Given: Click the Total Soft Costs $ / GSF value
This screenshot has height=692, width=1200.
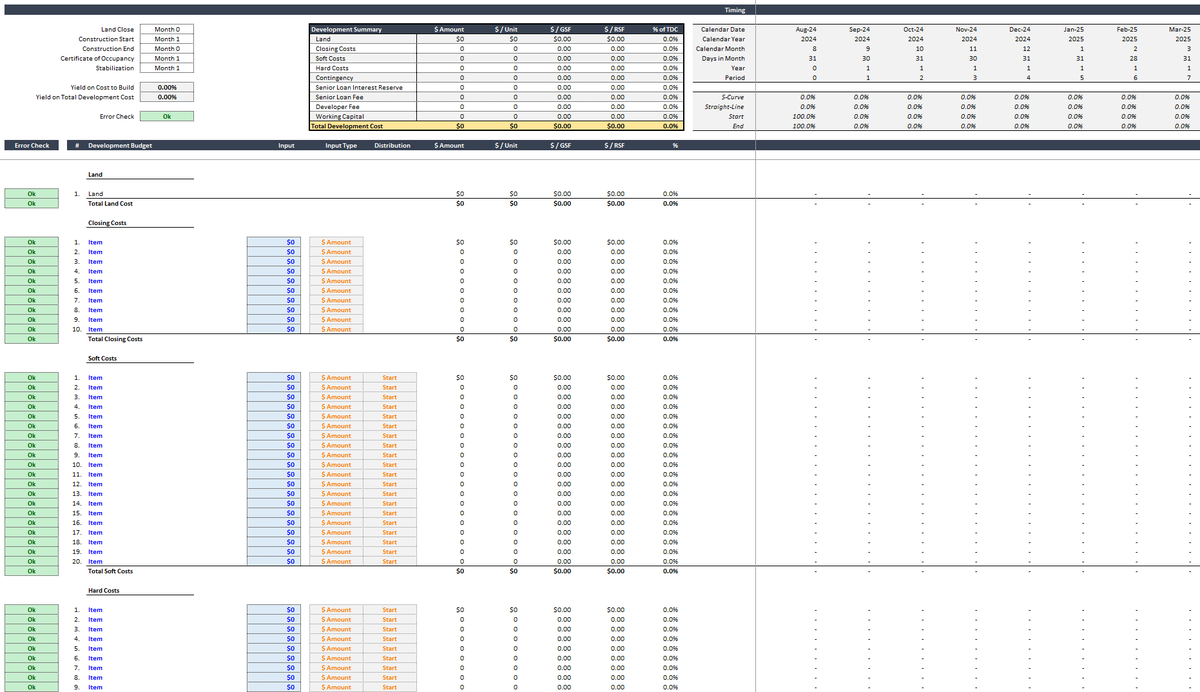Looking at the screenshot, I should [x=562, y=571].
